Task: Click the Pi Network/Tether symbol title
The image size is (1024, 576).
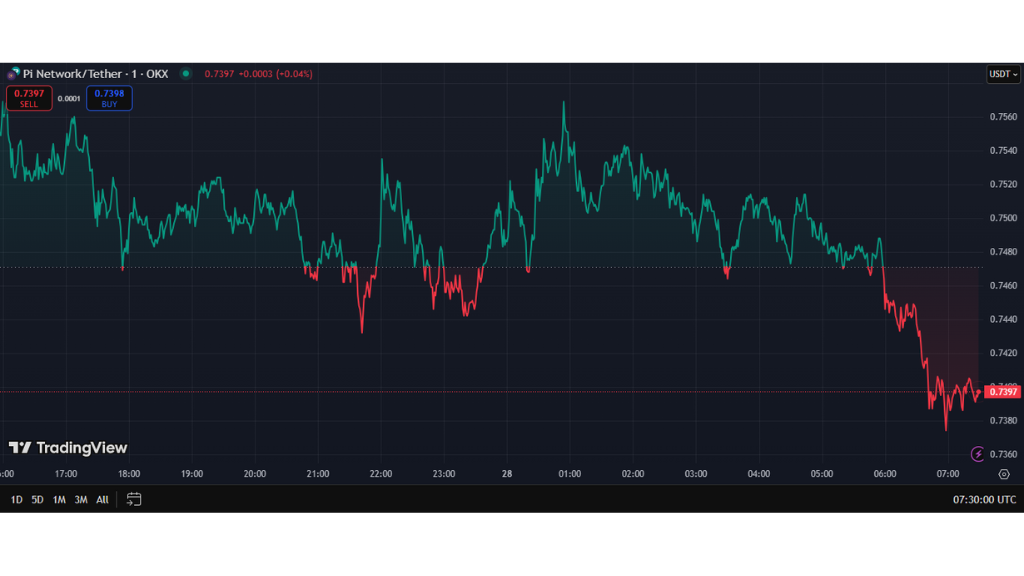Action: [95, 74]
